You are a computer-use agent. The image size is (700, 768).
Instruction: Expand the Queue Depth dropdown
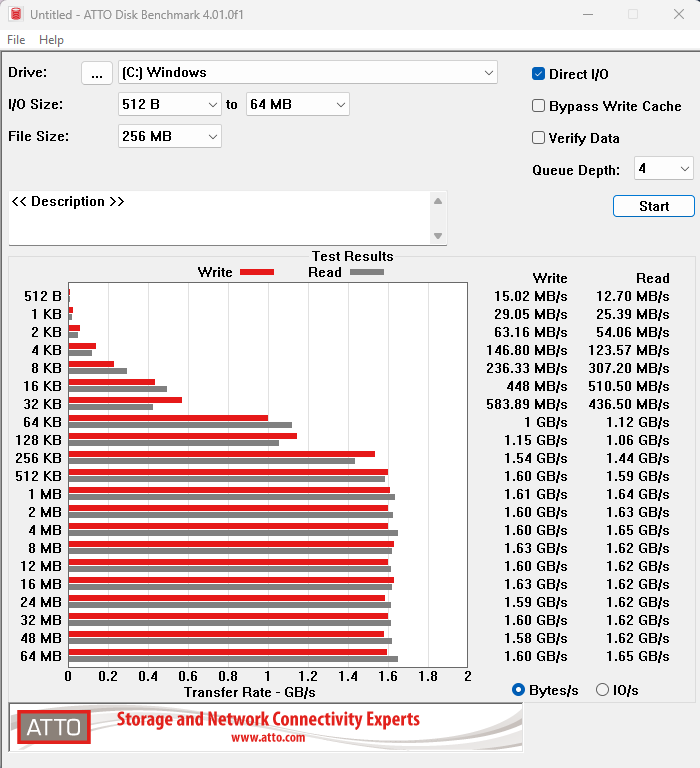664,168
